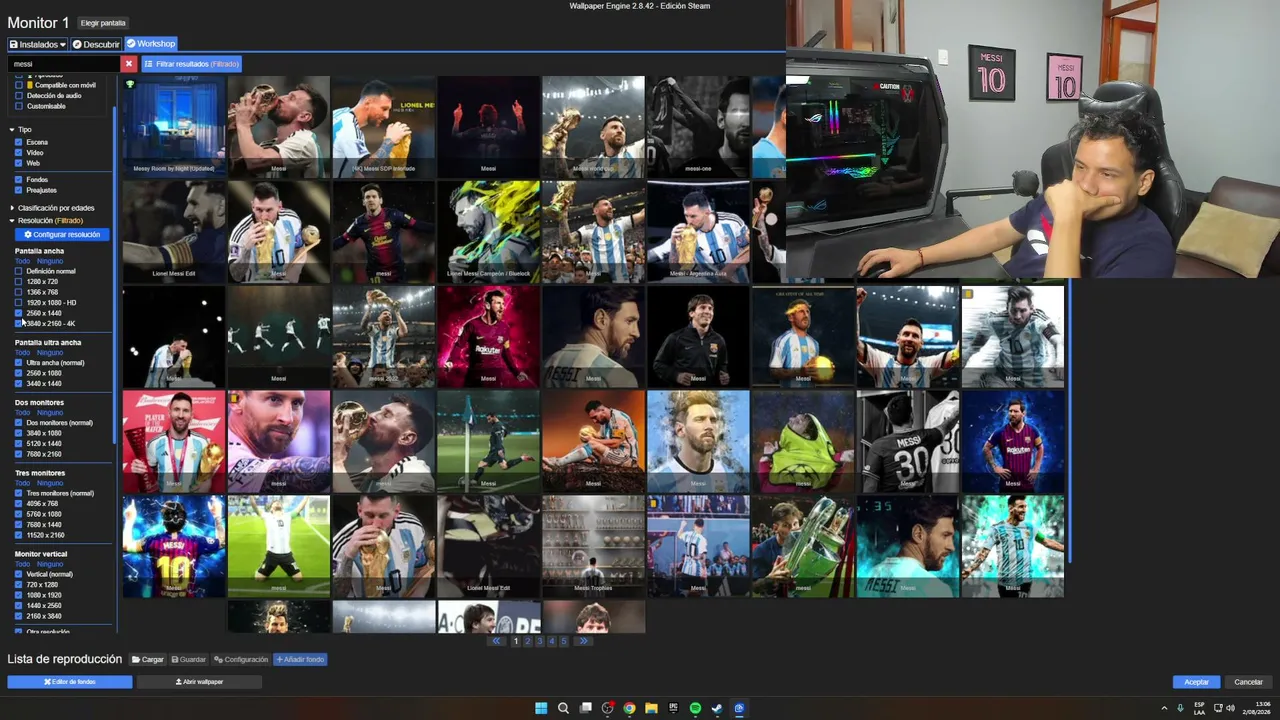The image size is (1280, 720).
Task: Click Ninguno under Pantalla ancha
Action: [50, 261]
